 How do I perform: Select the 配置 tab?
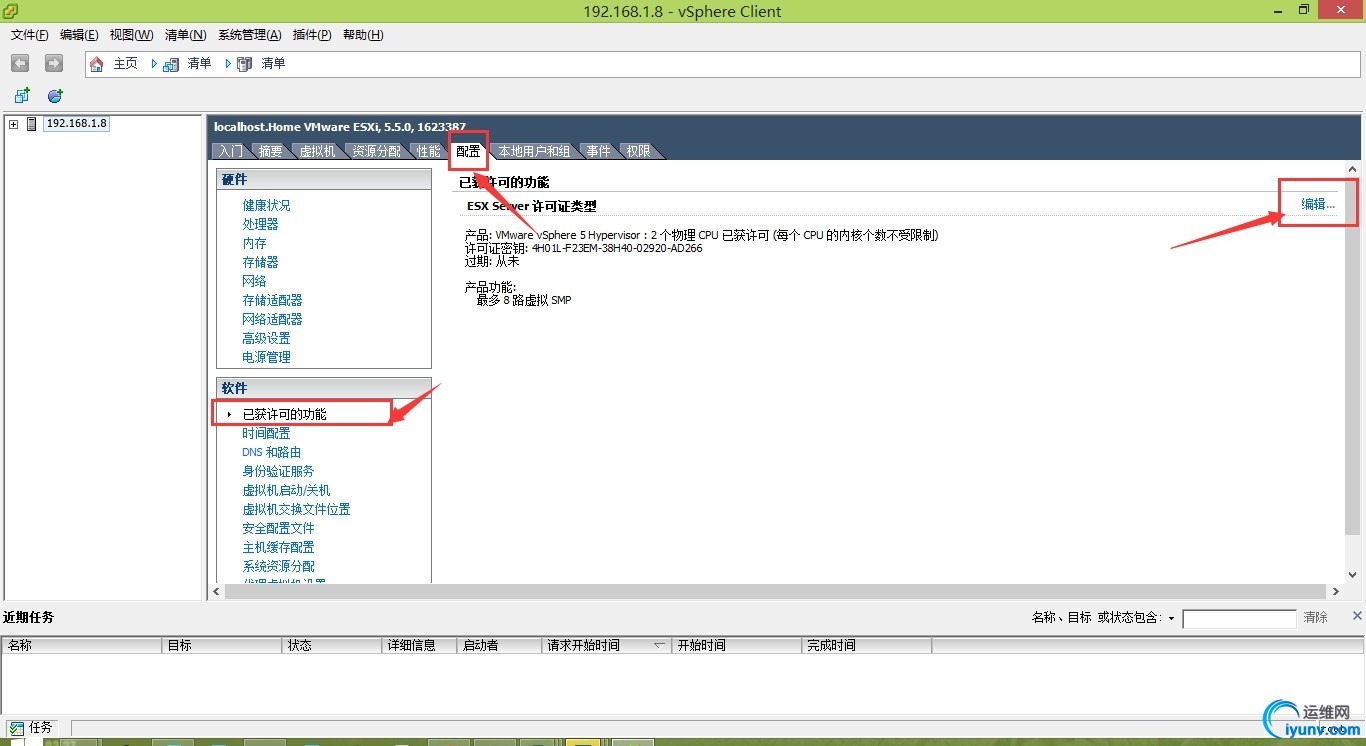click(x=468, y=151)
